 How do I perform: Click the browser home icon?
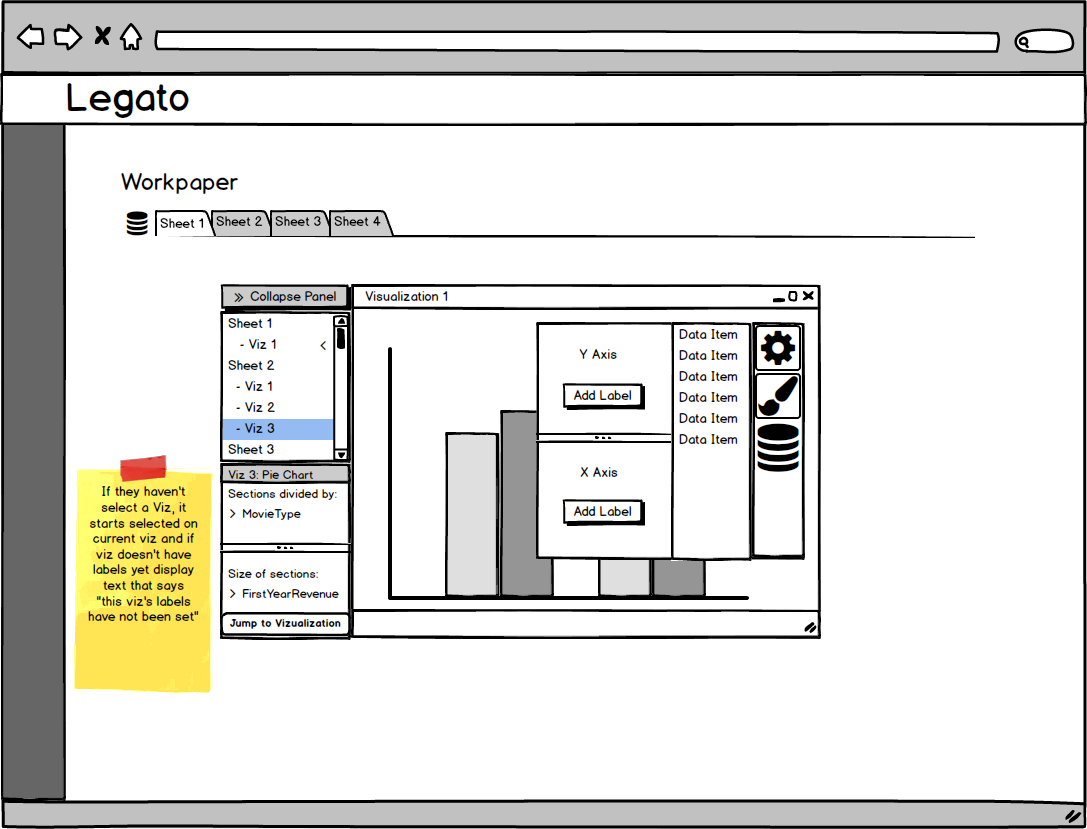[x=130, y=37]
